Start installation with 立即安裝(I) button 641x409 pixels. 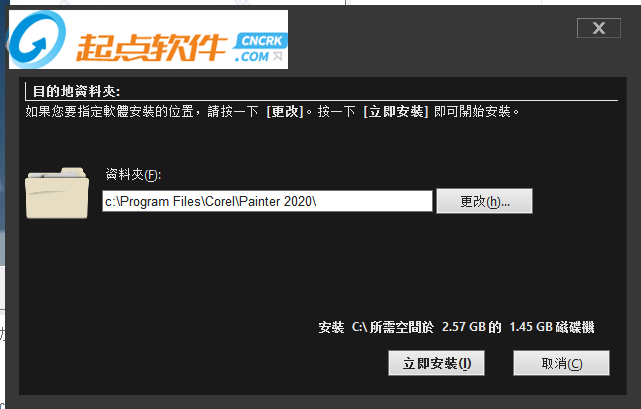(x=437, y=363)
